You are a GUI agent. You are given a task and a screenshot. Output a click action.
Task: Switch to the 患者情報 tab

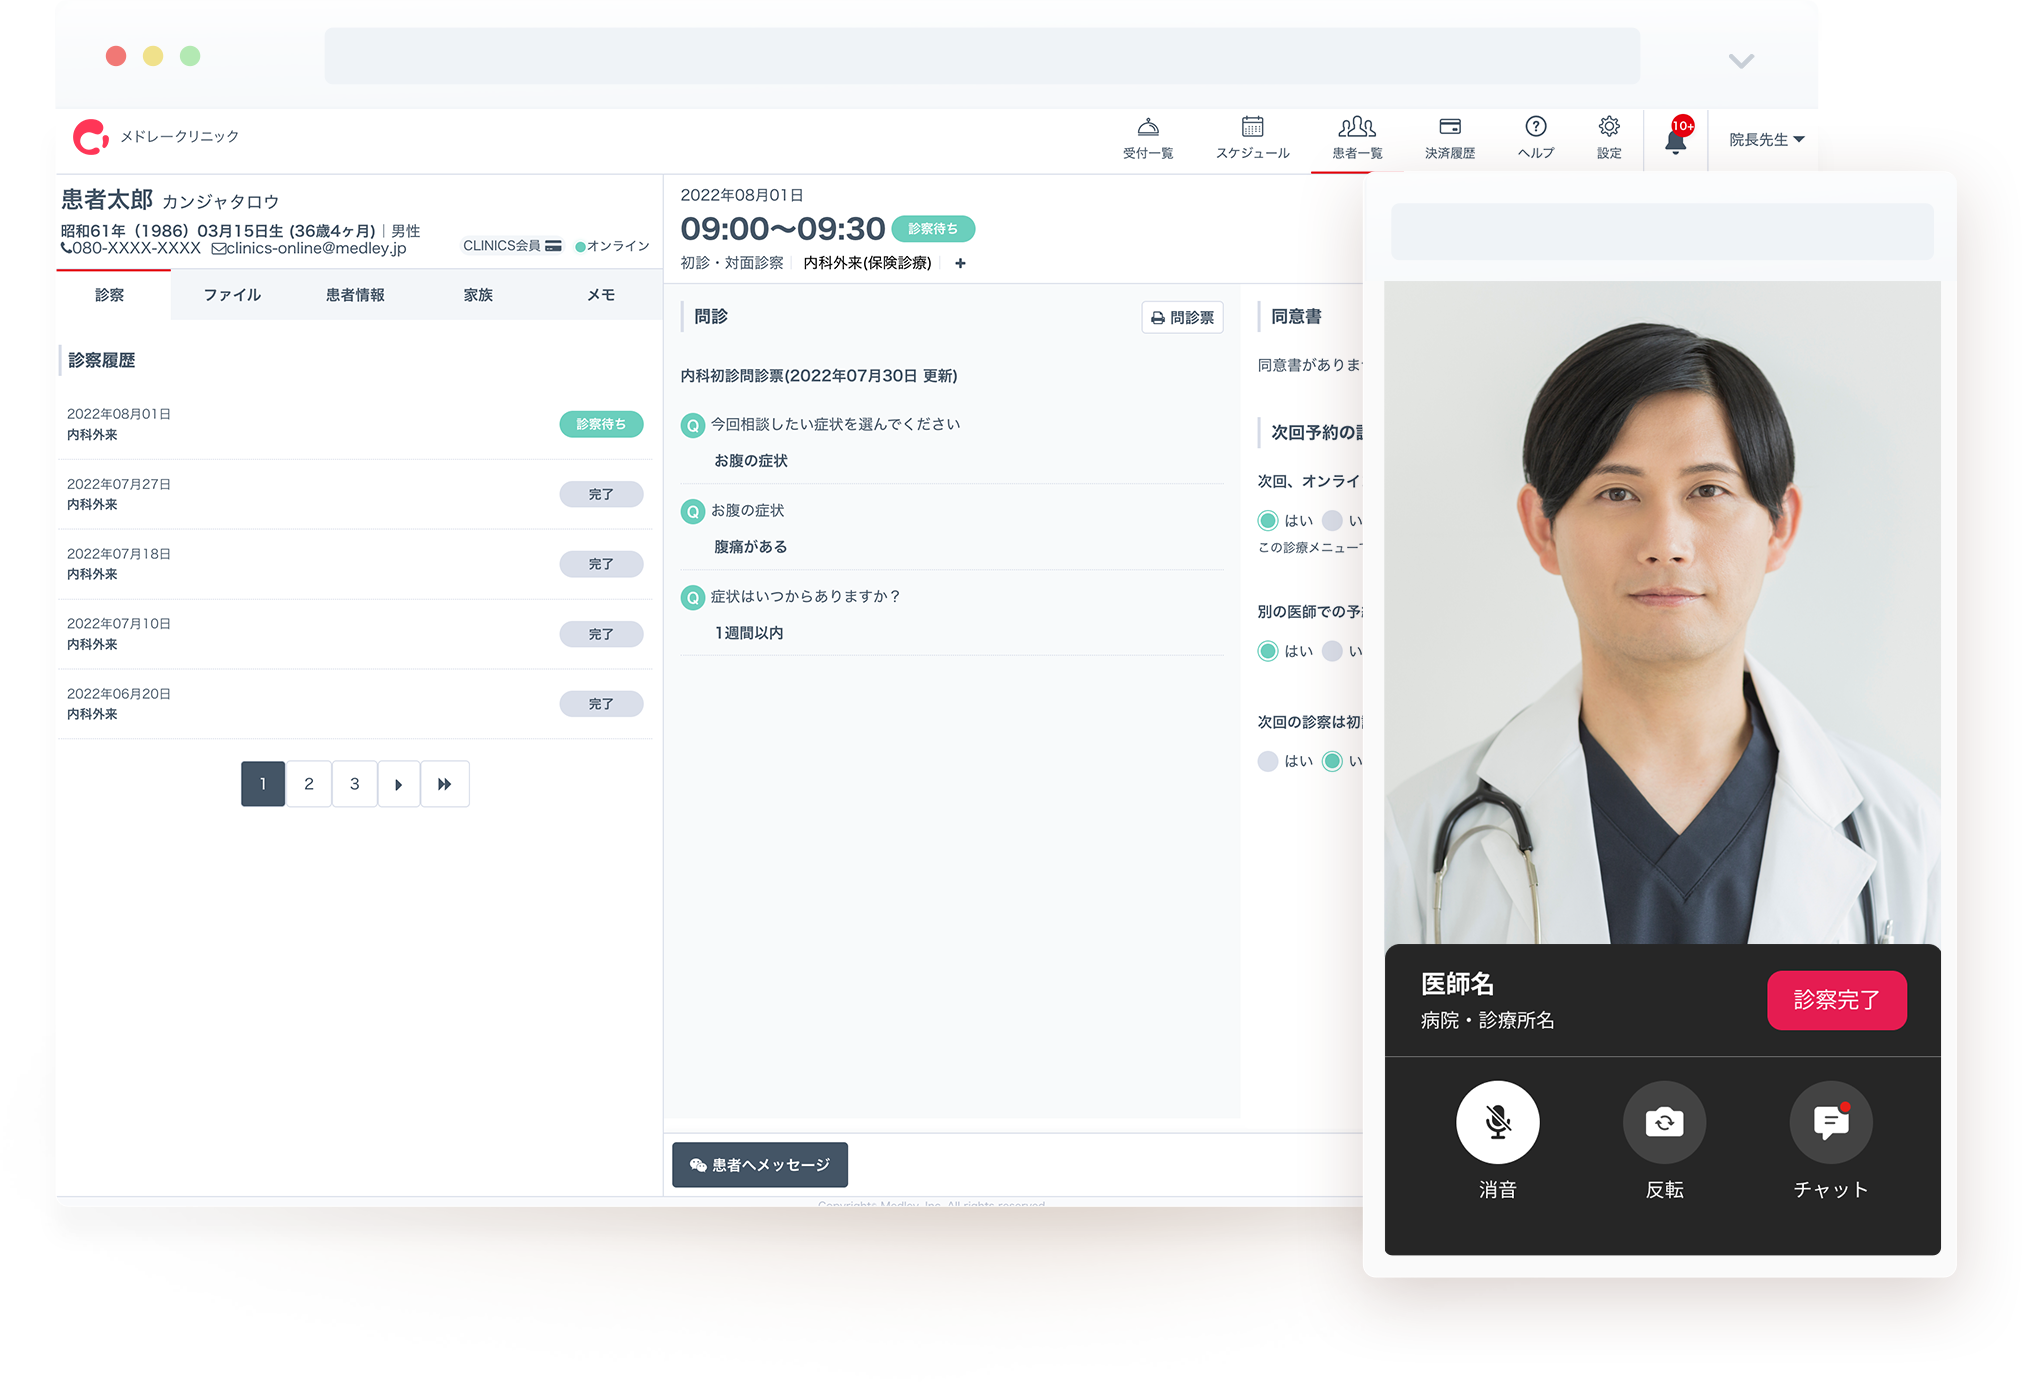pyautogui.click(x=355, y=295)
